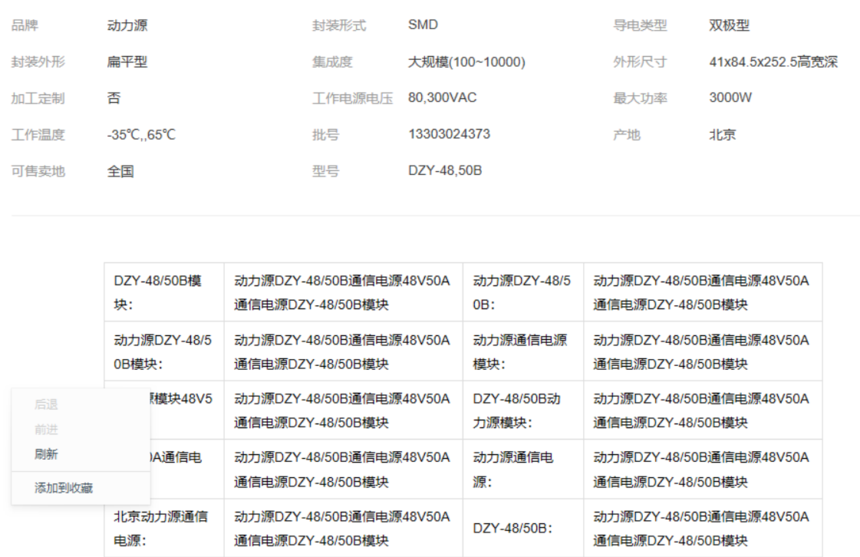Click the 封装外形 label
This screenshot has height=557, width=860.
coord(38,61)
